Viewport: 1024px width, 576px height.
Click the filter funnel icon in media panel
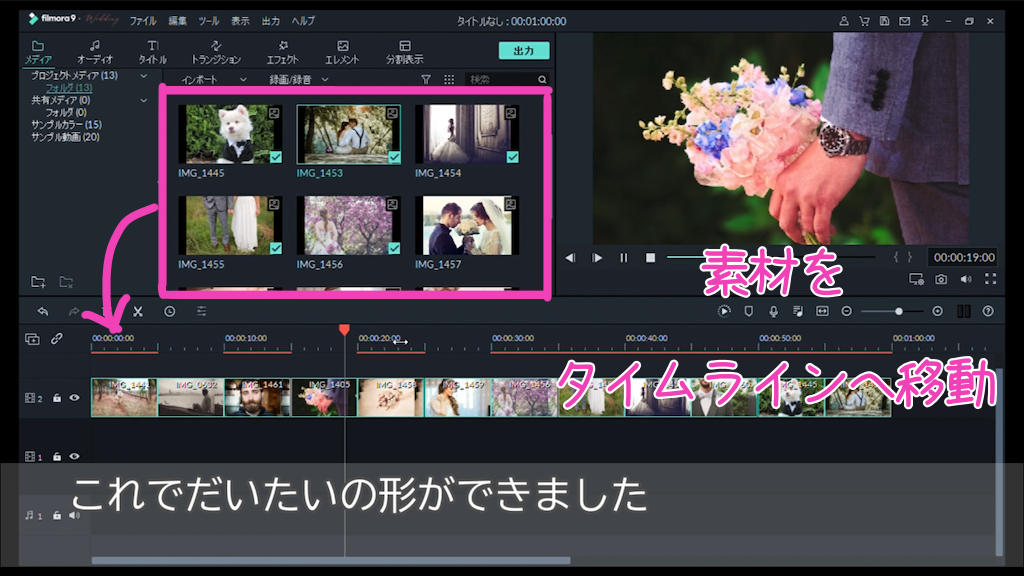click(426, 79)
